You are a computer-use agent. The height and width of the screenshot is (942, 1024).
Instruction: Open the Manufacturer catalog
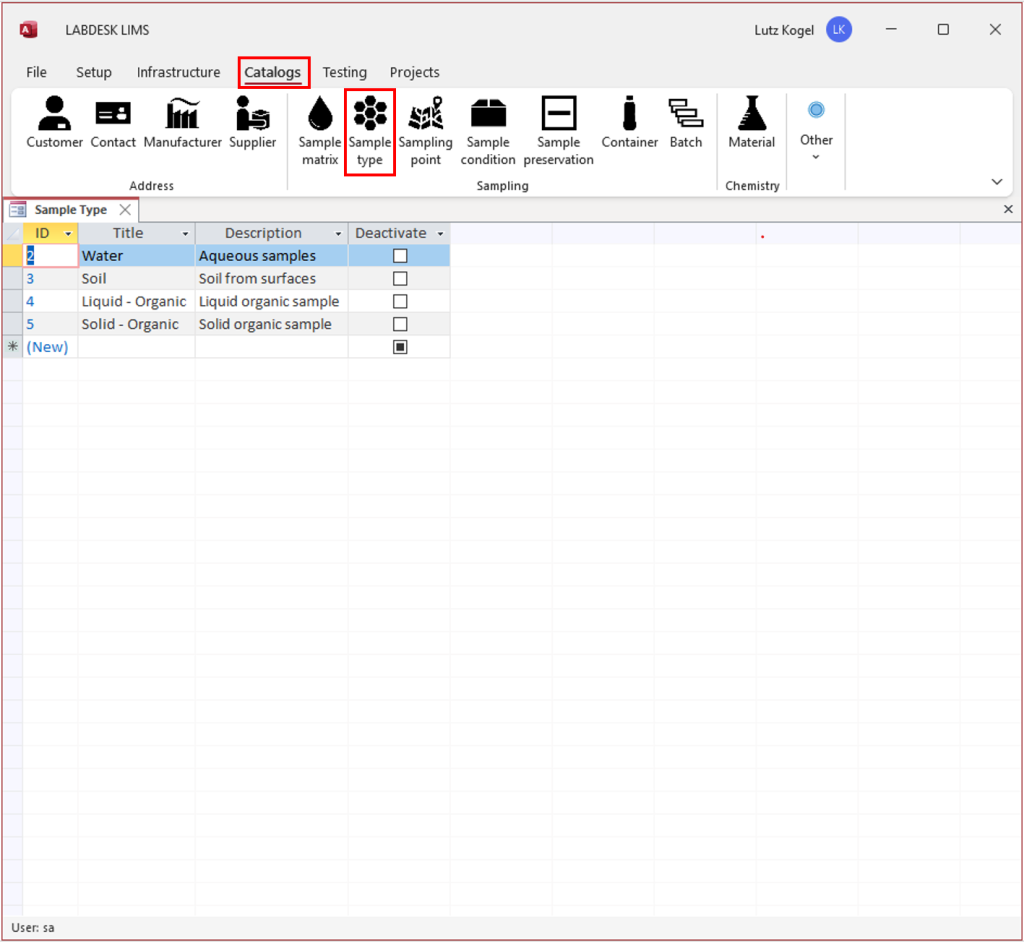pos(182,122)
